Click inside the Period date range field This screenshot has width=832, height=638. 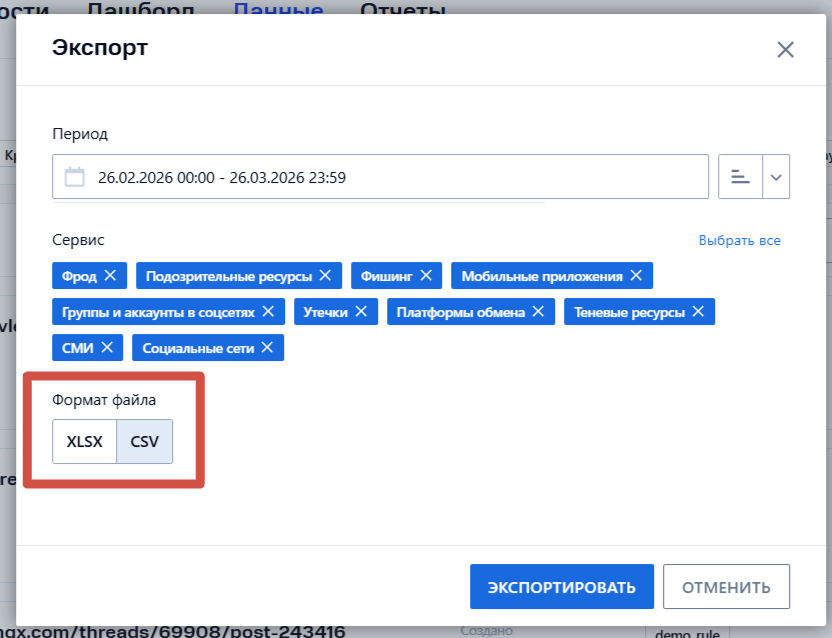point(300,176)
